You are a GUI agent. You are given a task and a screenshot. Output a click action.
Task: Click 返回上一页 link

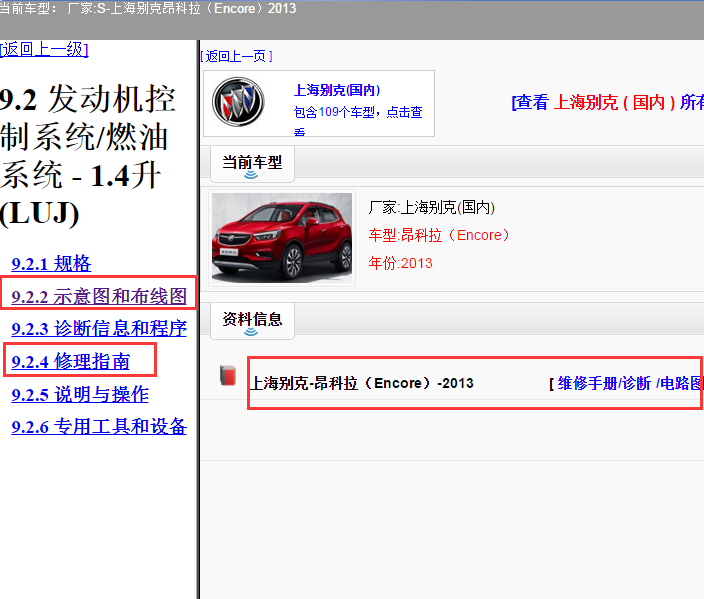237,56
